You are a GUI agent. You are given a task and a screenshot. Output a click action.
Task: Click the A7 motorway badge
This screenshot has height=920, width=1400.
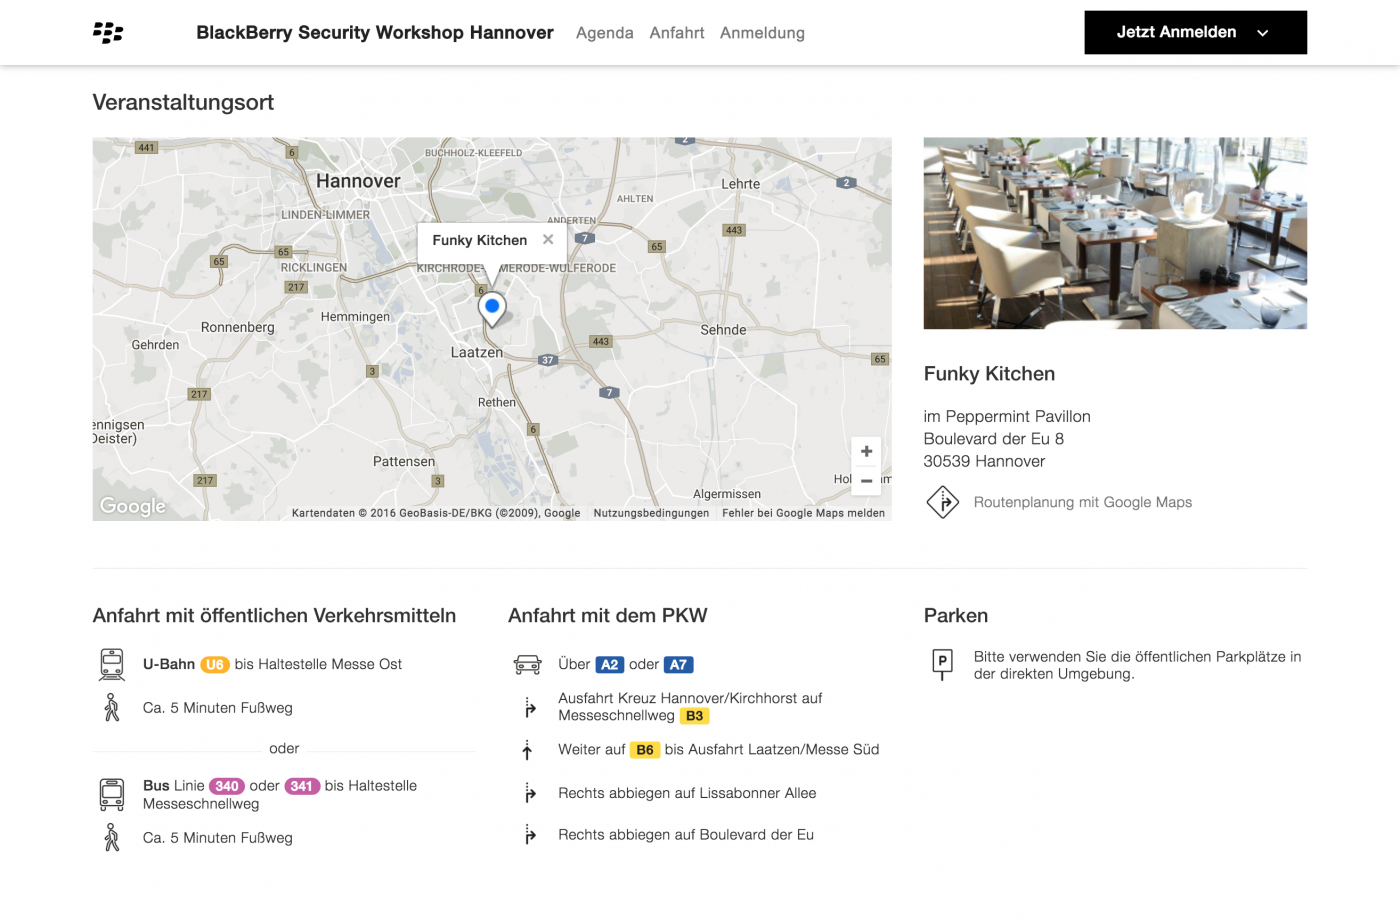pyautogui.click(x=678, y=664)
